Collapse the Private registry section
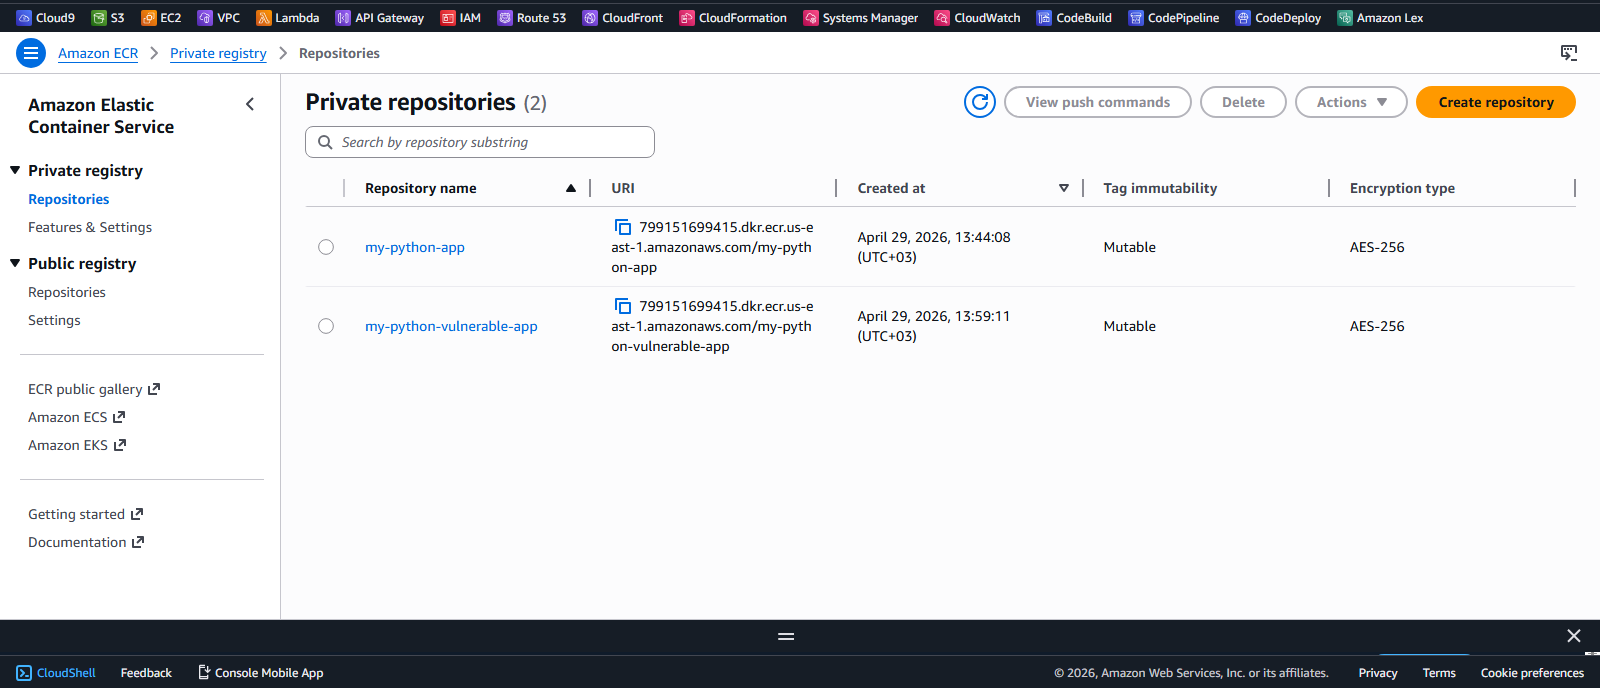The image size is (1600, 688). pyautogui.click(x=15, y=170)
